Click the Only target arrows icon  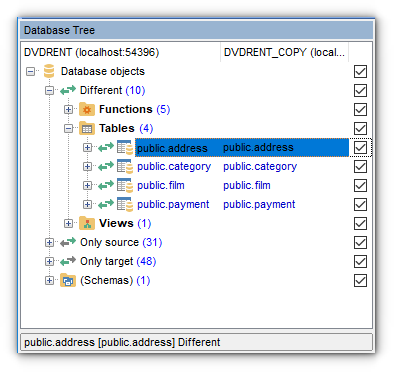point(68,261)
